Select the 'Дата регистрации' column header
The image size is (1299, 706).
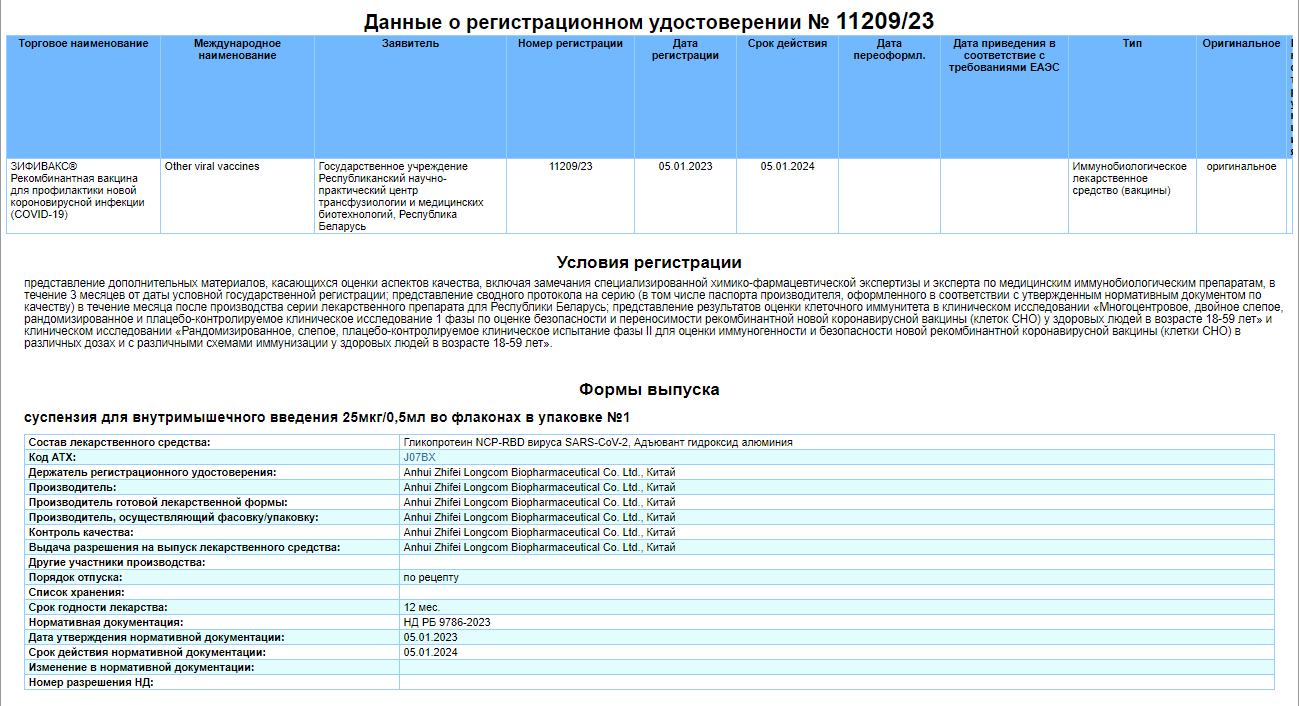pos(685,50)
